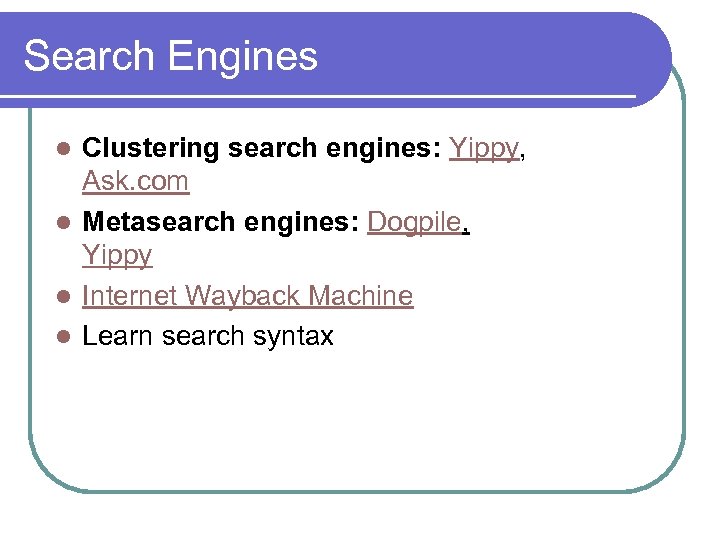Click "search engines:" after the word Clustering
The width and height of the screenshot is (720, 540).
pos(335,148)
